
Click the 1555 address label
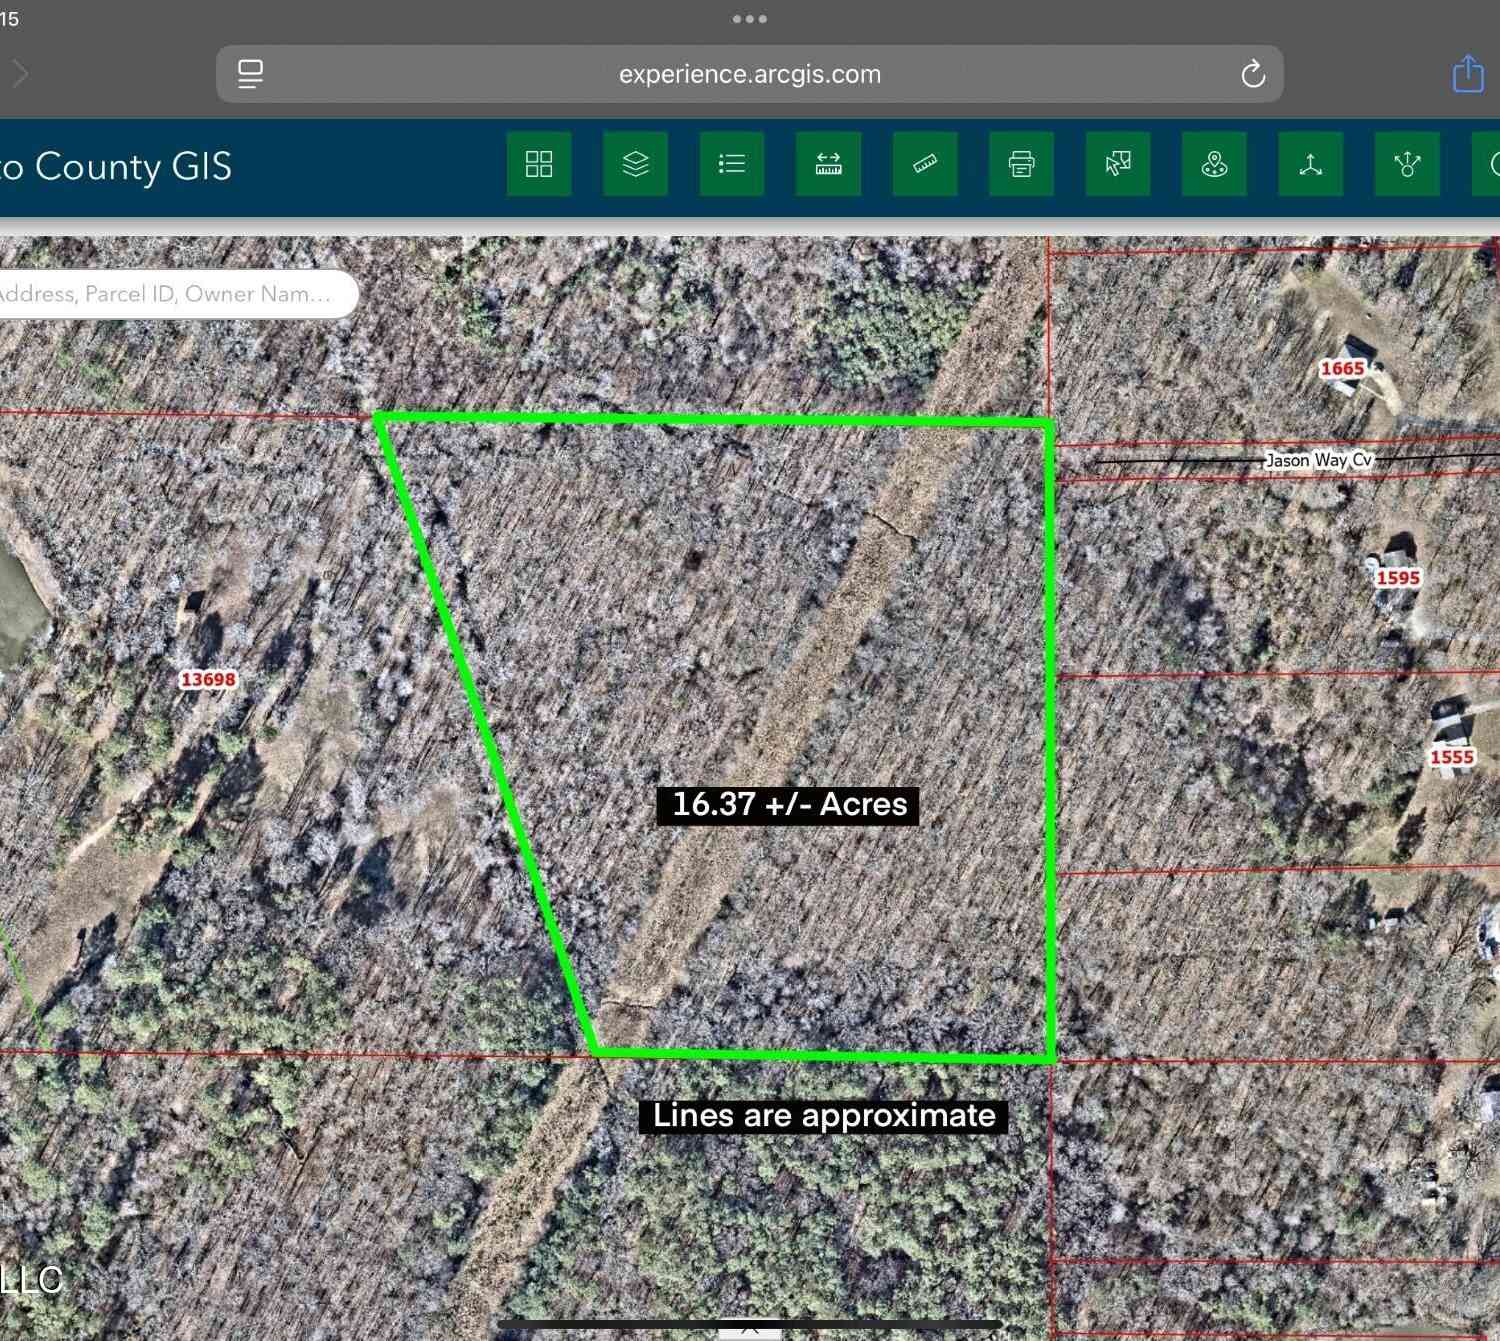point(1452,757)
